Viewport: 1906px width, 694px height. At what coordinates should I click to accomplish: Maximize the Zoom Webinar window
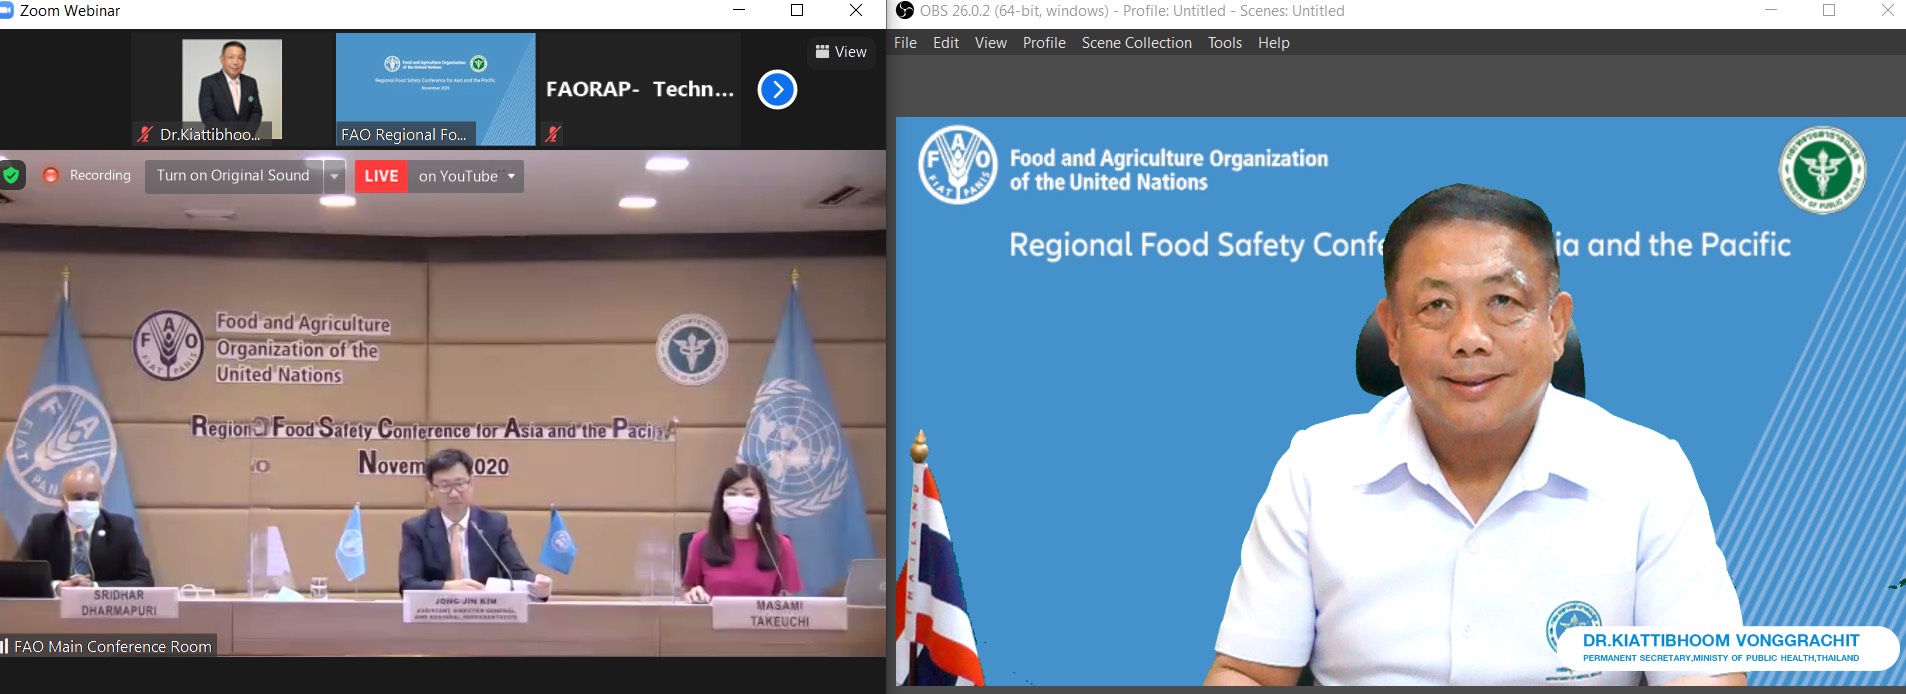[x=797, y=11]
